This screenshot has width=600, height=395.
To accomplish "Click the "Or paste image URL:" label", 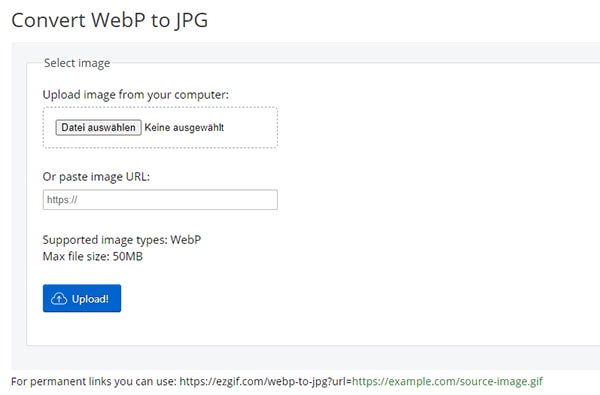I will coord(96,176).
